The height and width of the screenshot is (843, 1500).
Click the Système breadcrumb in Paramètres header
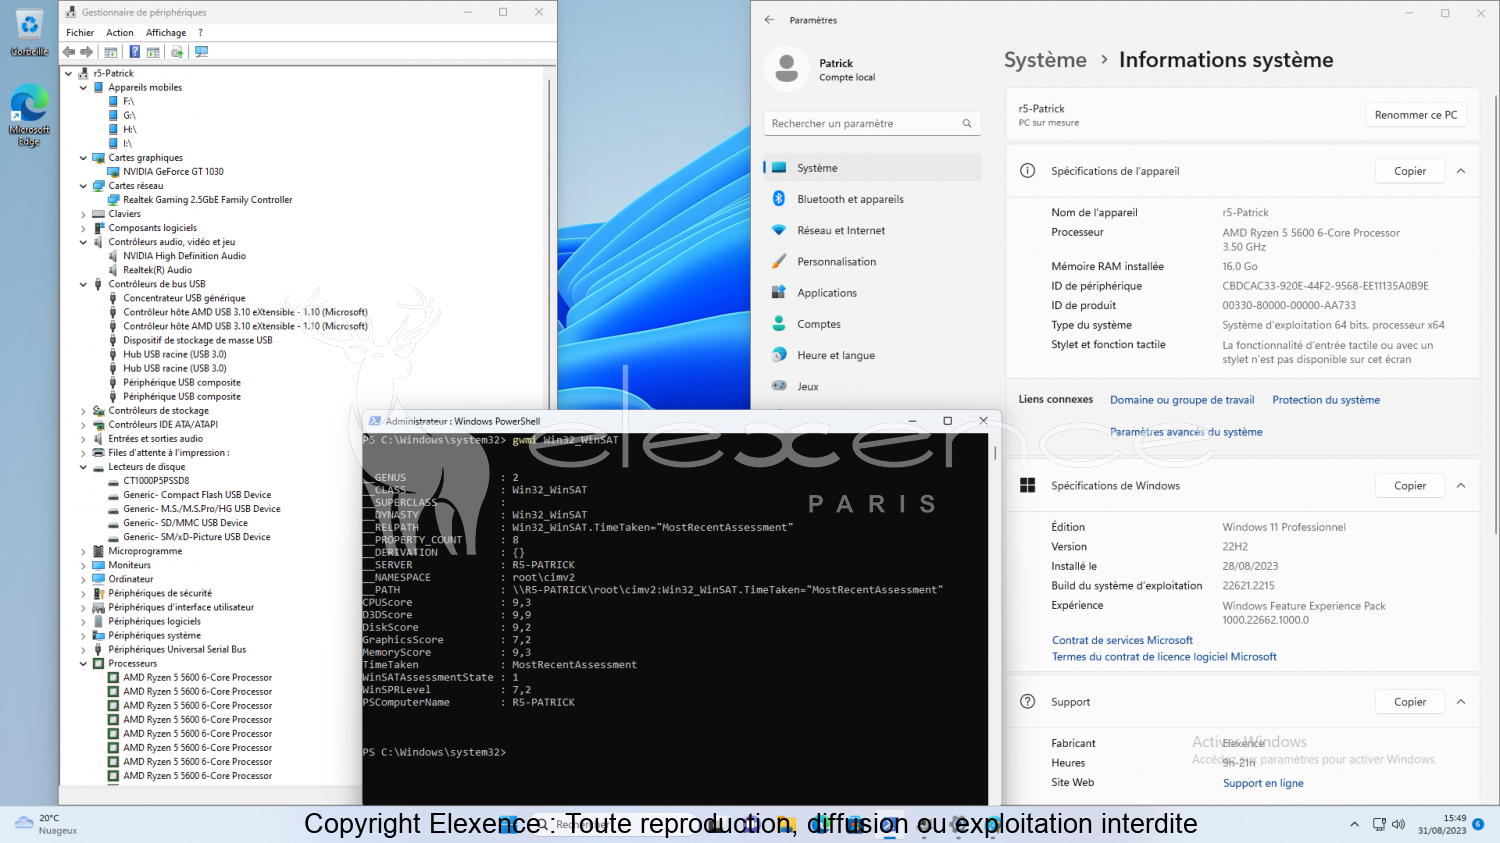[1045, 60]
